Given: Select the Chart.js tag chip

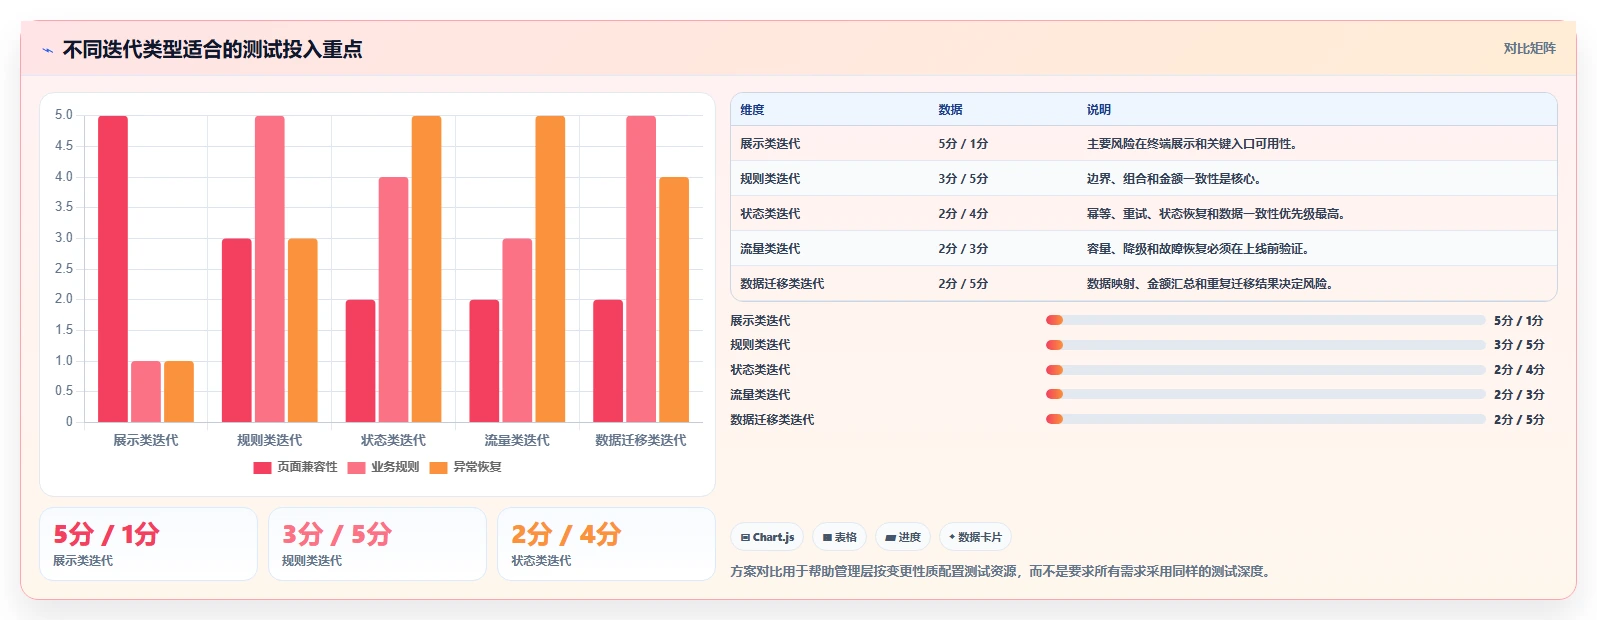Looking at the screenshot, I should [767, 537].
